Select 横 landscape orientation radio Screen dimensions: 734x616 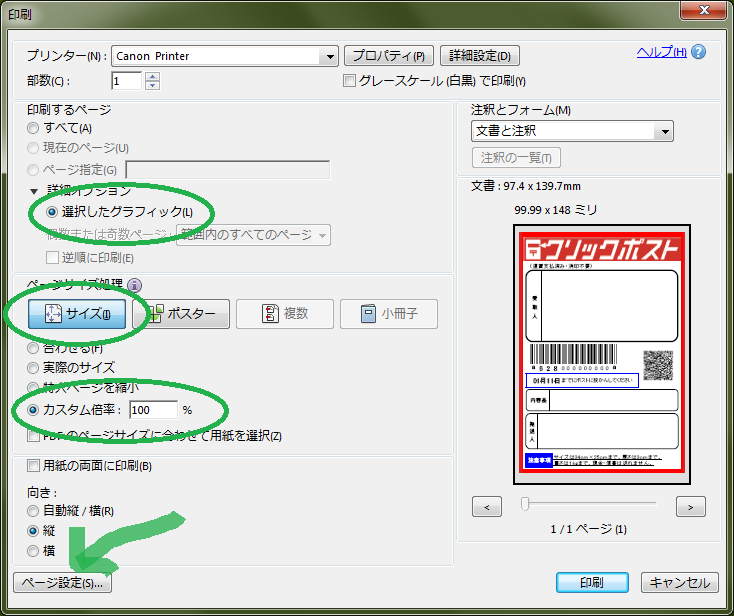click(33, 551)
